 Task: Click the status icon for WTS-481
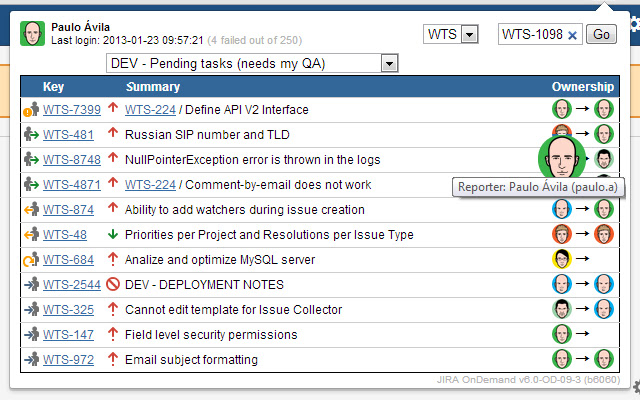pyautogui.click(x=31, y=134)
